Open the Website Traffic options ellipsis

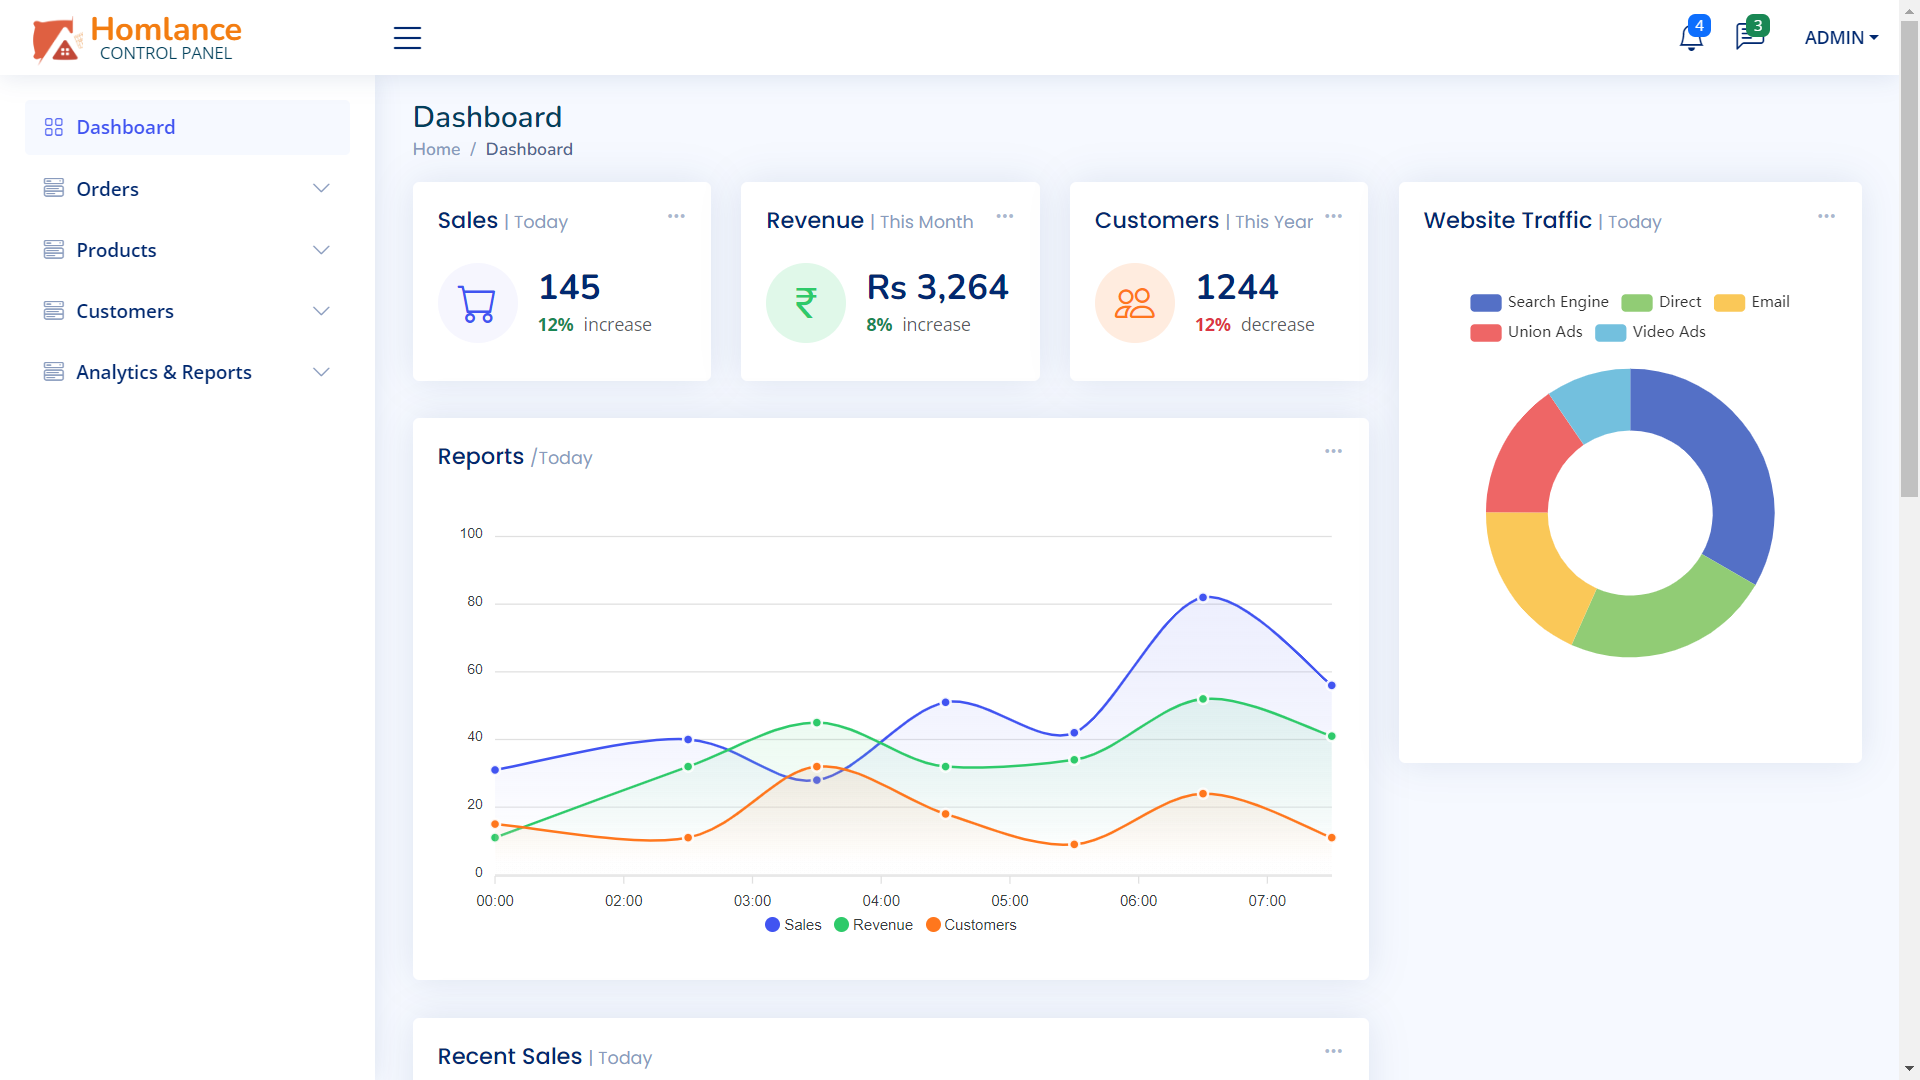coord(1827,215)
